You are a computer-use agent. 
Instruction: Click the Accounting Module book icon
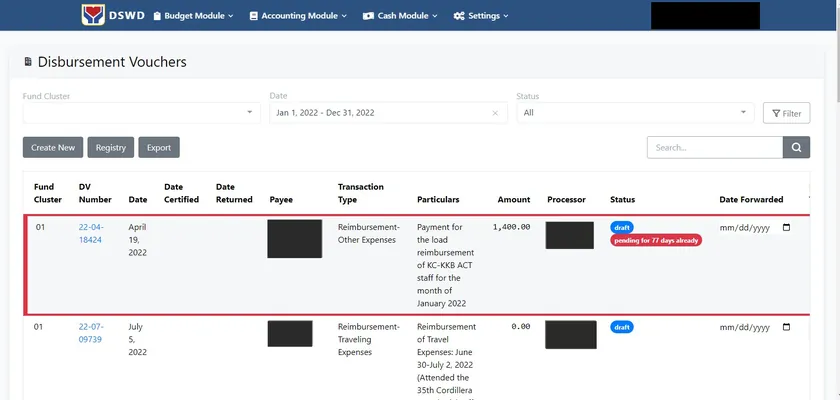pos(254,16)
